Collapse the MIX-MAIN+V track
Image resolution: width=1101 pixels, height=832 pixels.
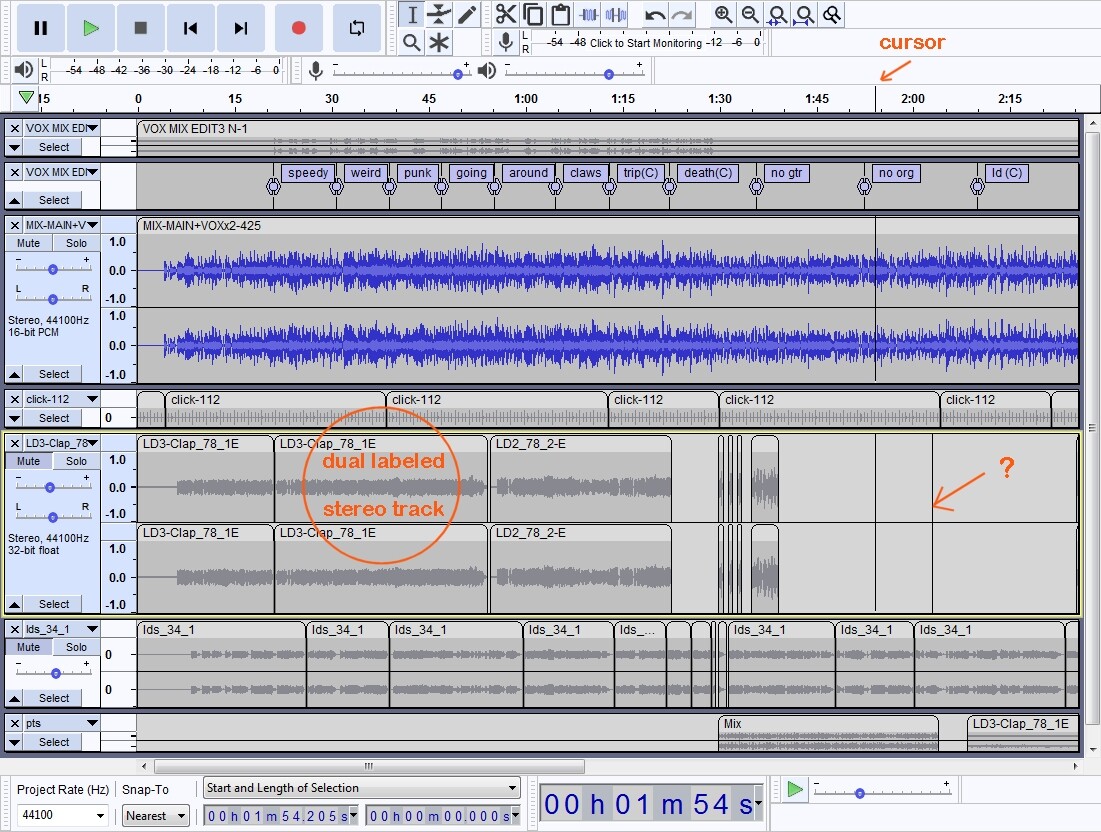pyautogui.click(x=14, y=374)
